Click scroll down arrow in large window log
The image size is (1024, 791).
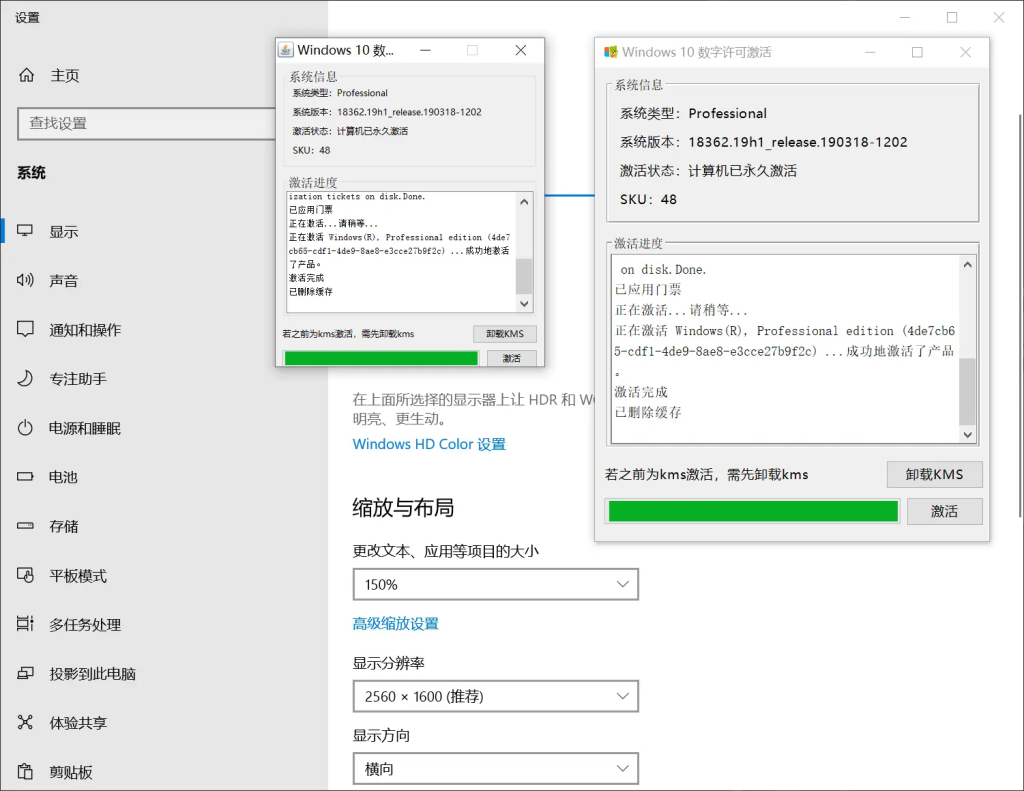[x=967, y=435]
